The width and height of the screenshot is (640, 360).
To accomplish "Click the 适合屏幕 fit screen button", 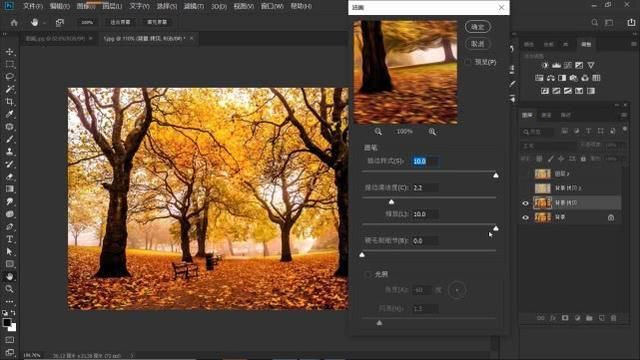I will pos(120,22).
